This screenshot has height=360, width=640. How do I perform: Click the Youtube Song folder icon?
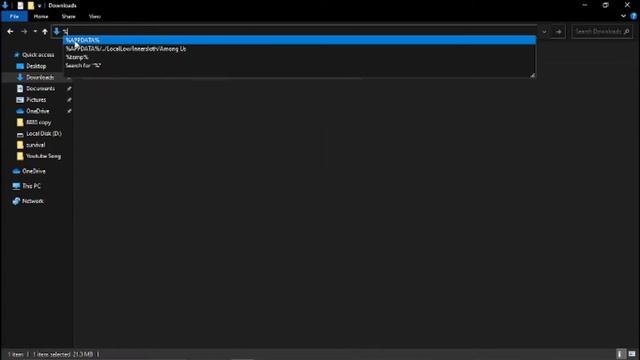point(20,156)
